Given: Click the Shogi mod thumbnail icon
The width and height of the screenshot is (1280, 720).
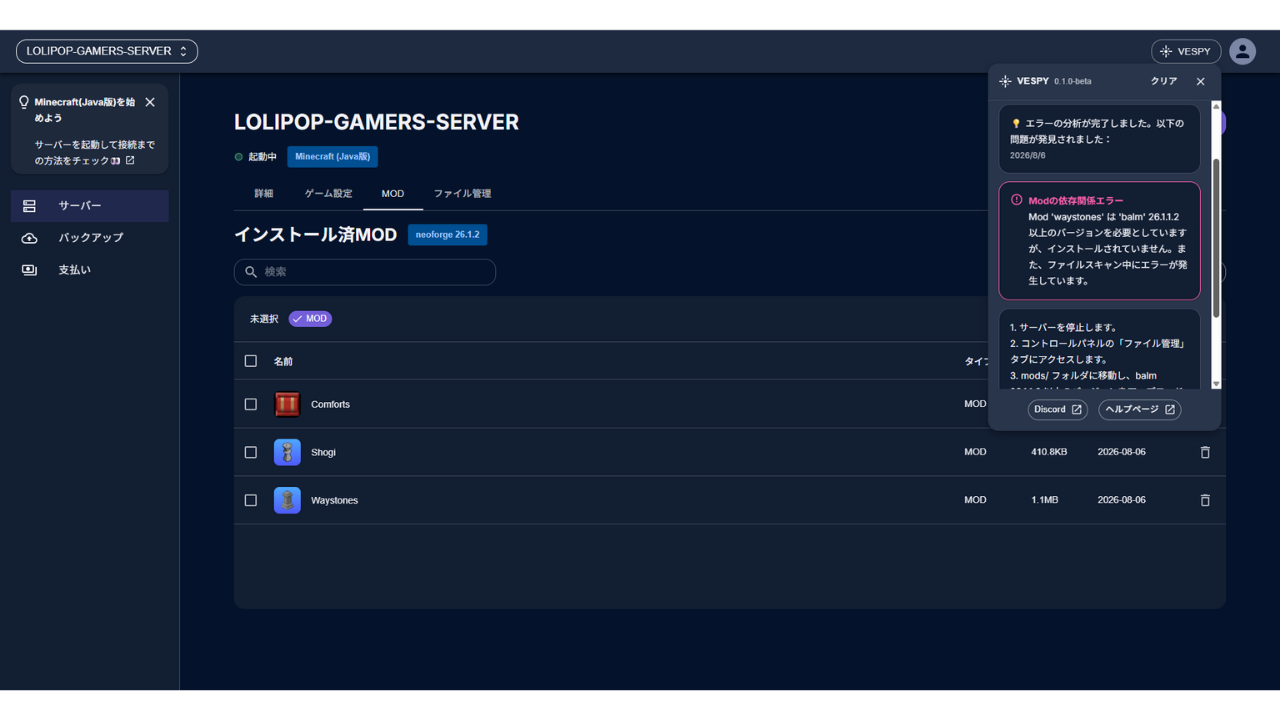Looking at the screenshot, I should pos(287,452).
